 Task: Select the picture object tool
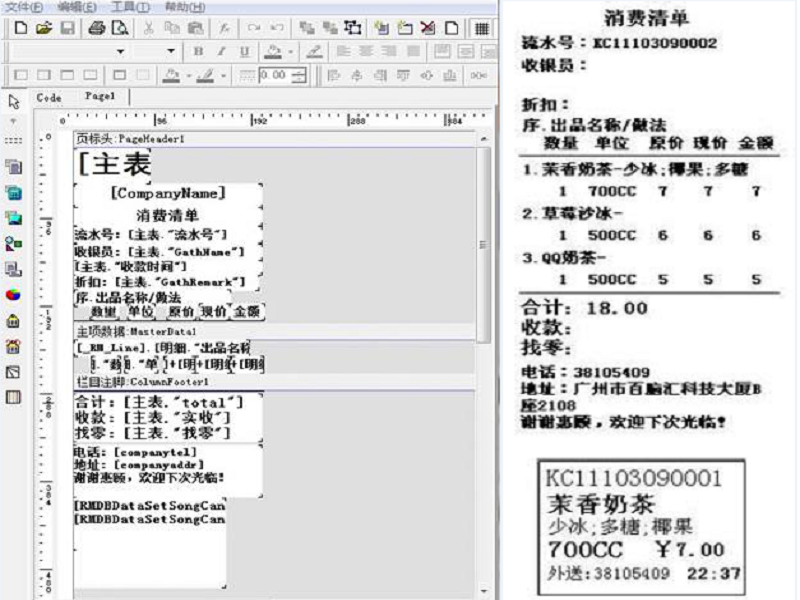coord(14,217)
